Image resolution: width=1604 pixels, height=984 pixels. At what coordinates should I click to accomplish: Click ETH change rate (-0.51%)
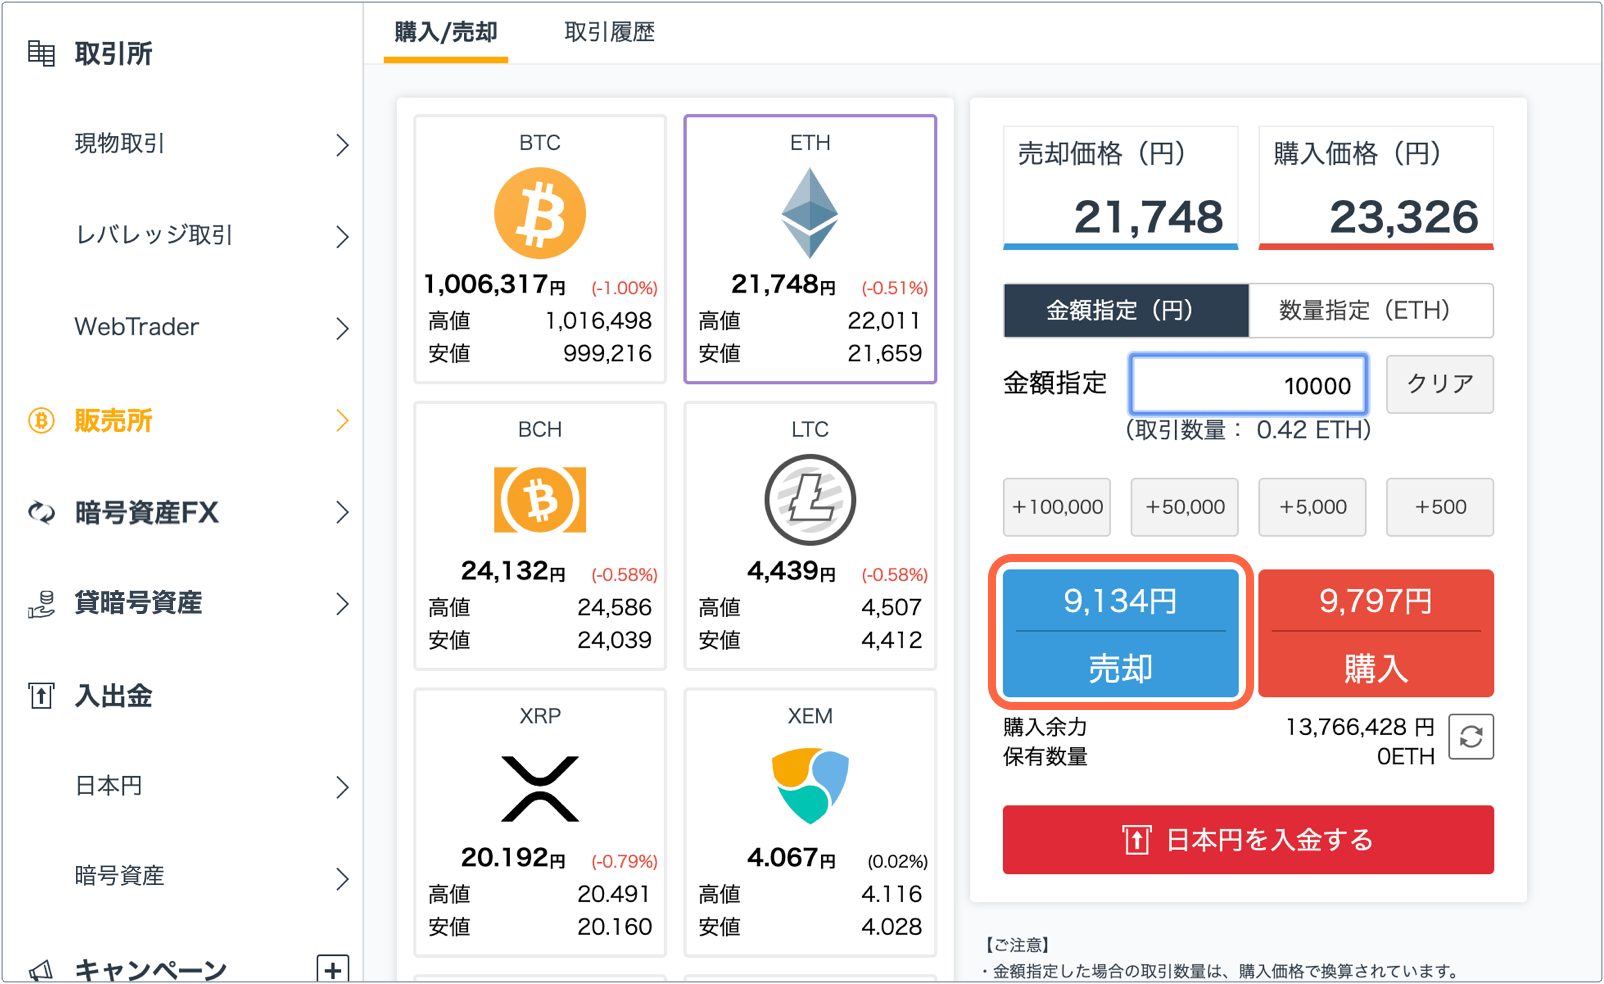pyautogui.click(x=895, y=288)
